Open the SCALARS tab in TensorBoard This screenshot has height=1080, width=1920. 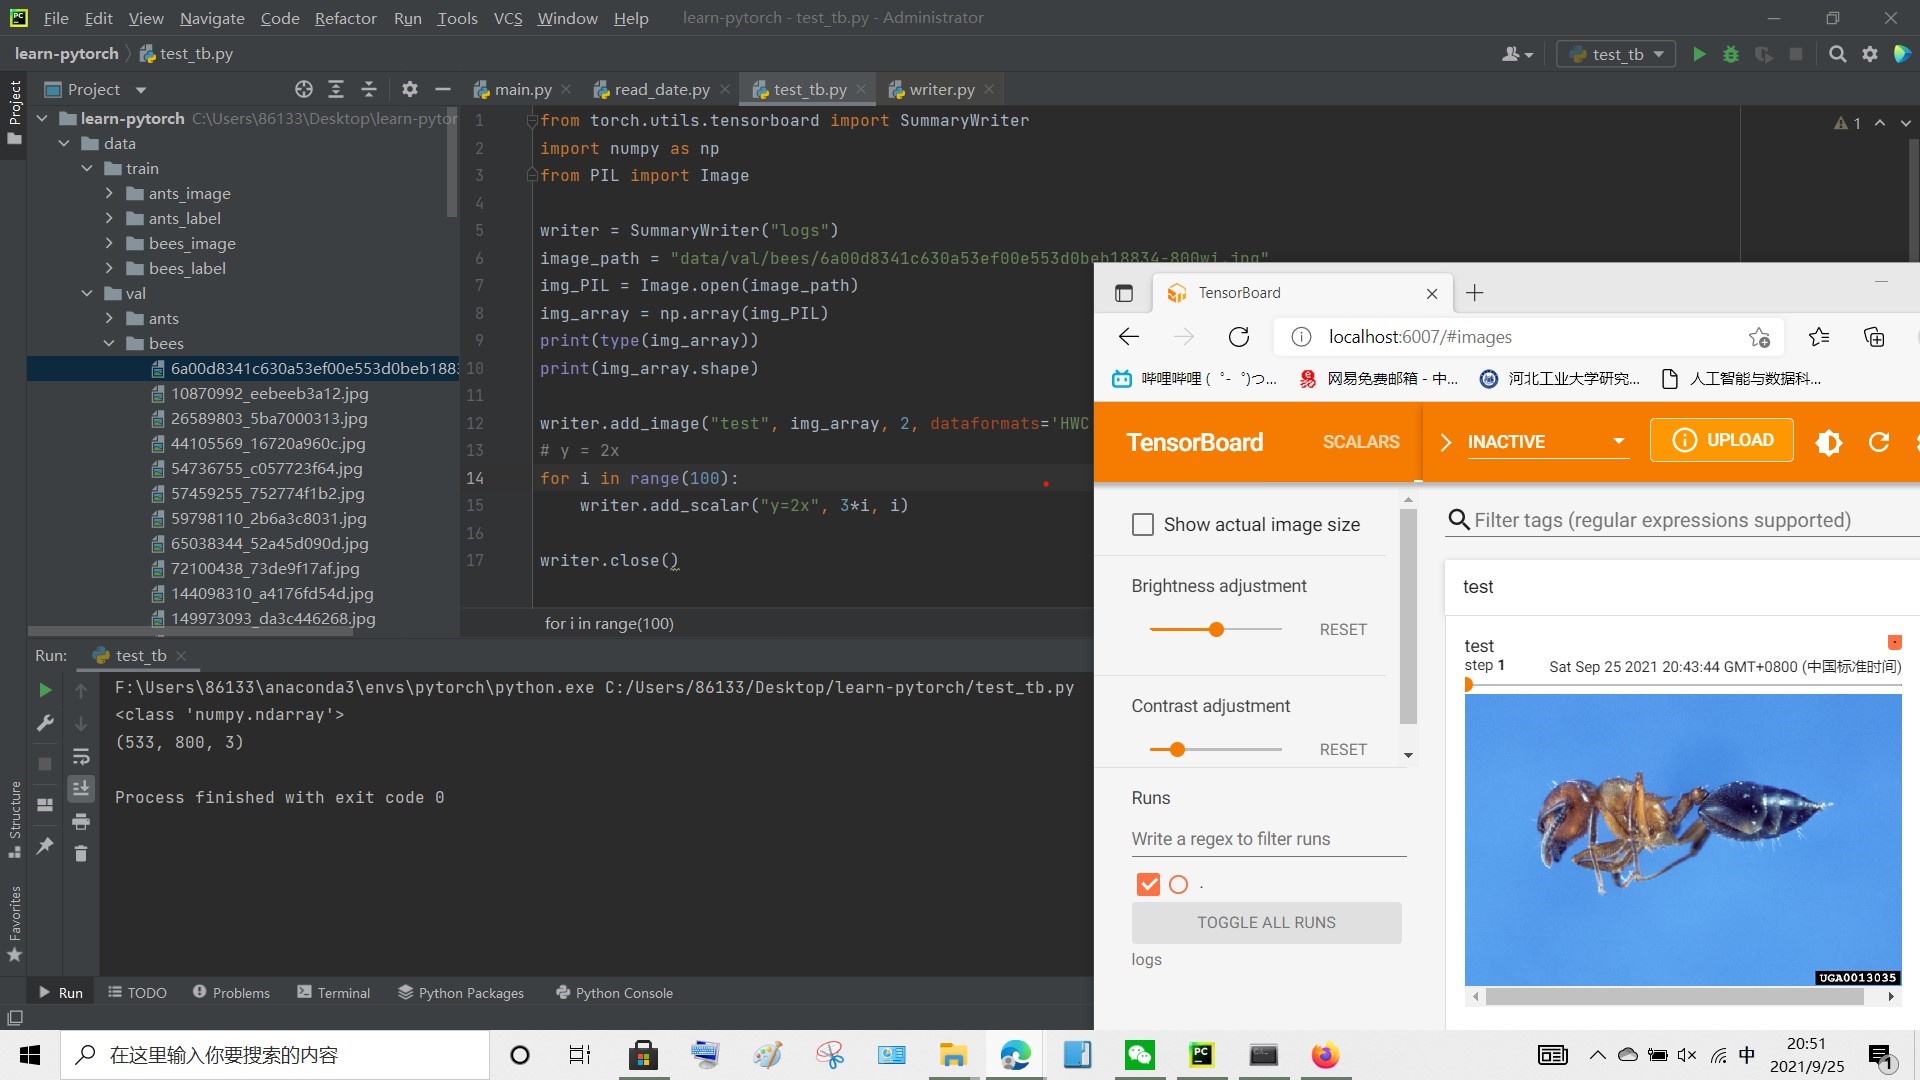[1360, 442]
